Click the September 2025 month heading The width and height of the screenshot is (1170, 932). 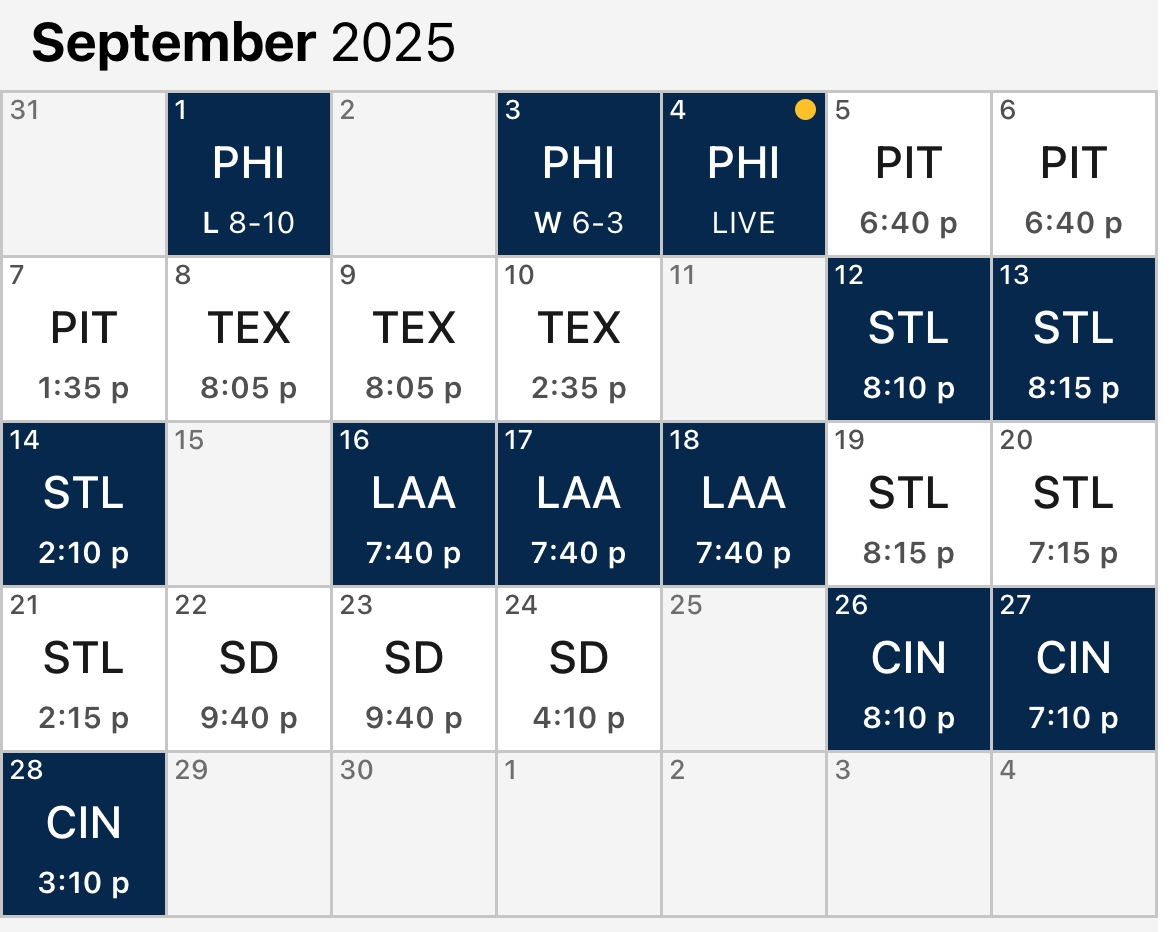(x=243, y=44)
